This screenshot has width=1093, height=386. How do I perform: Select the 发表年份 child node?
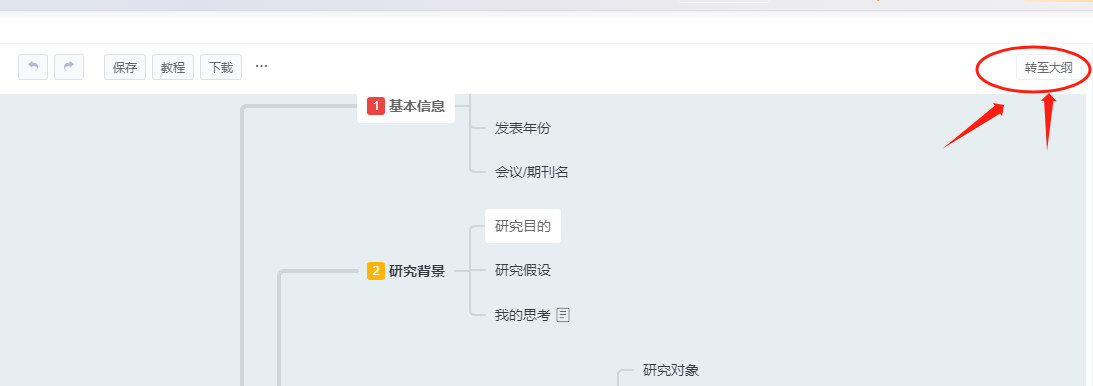[523, 128]
